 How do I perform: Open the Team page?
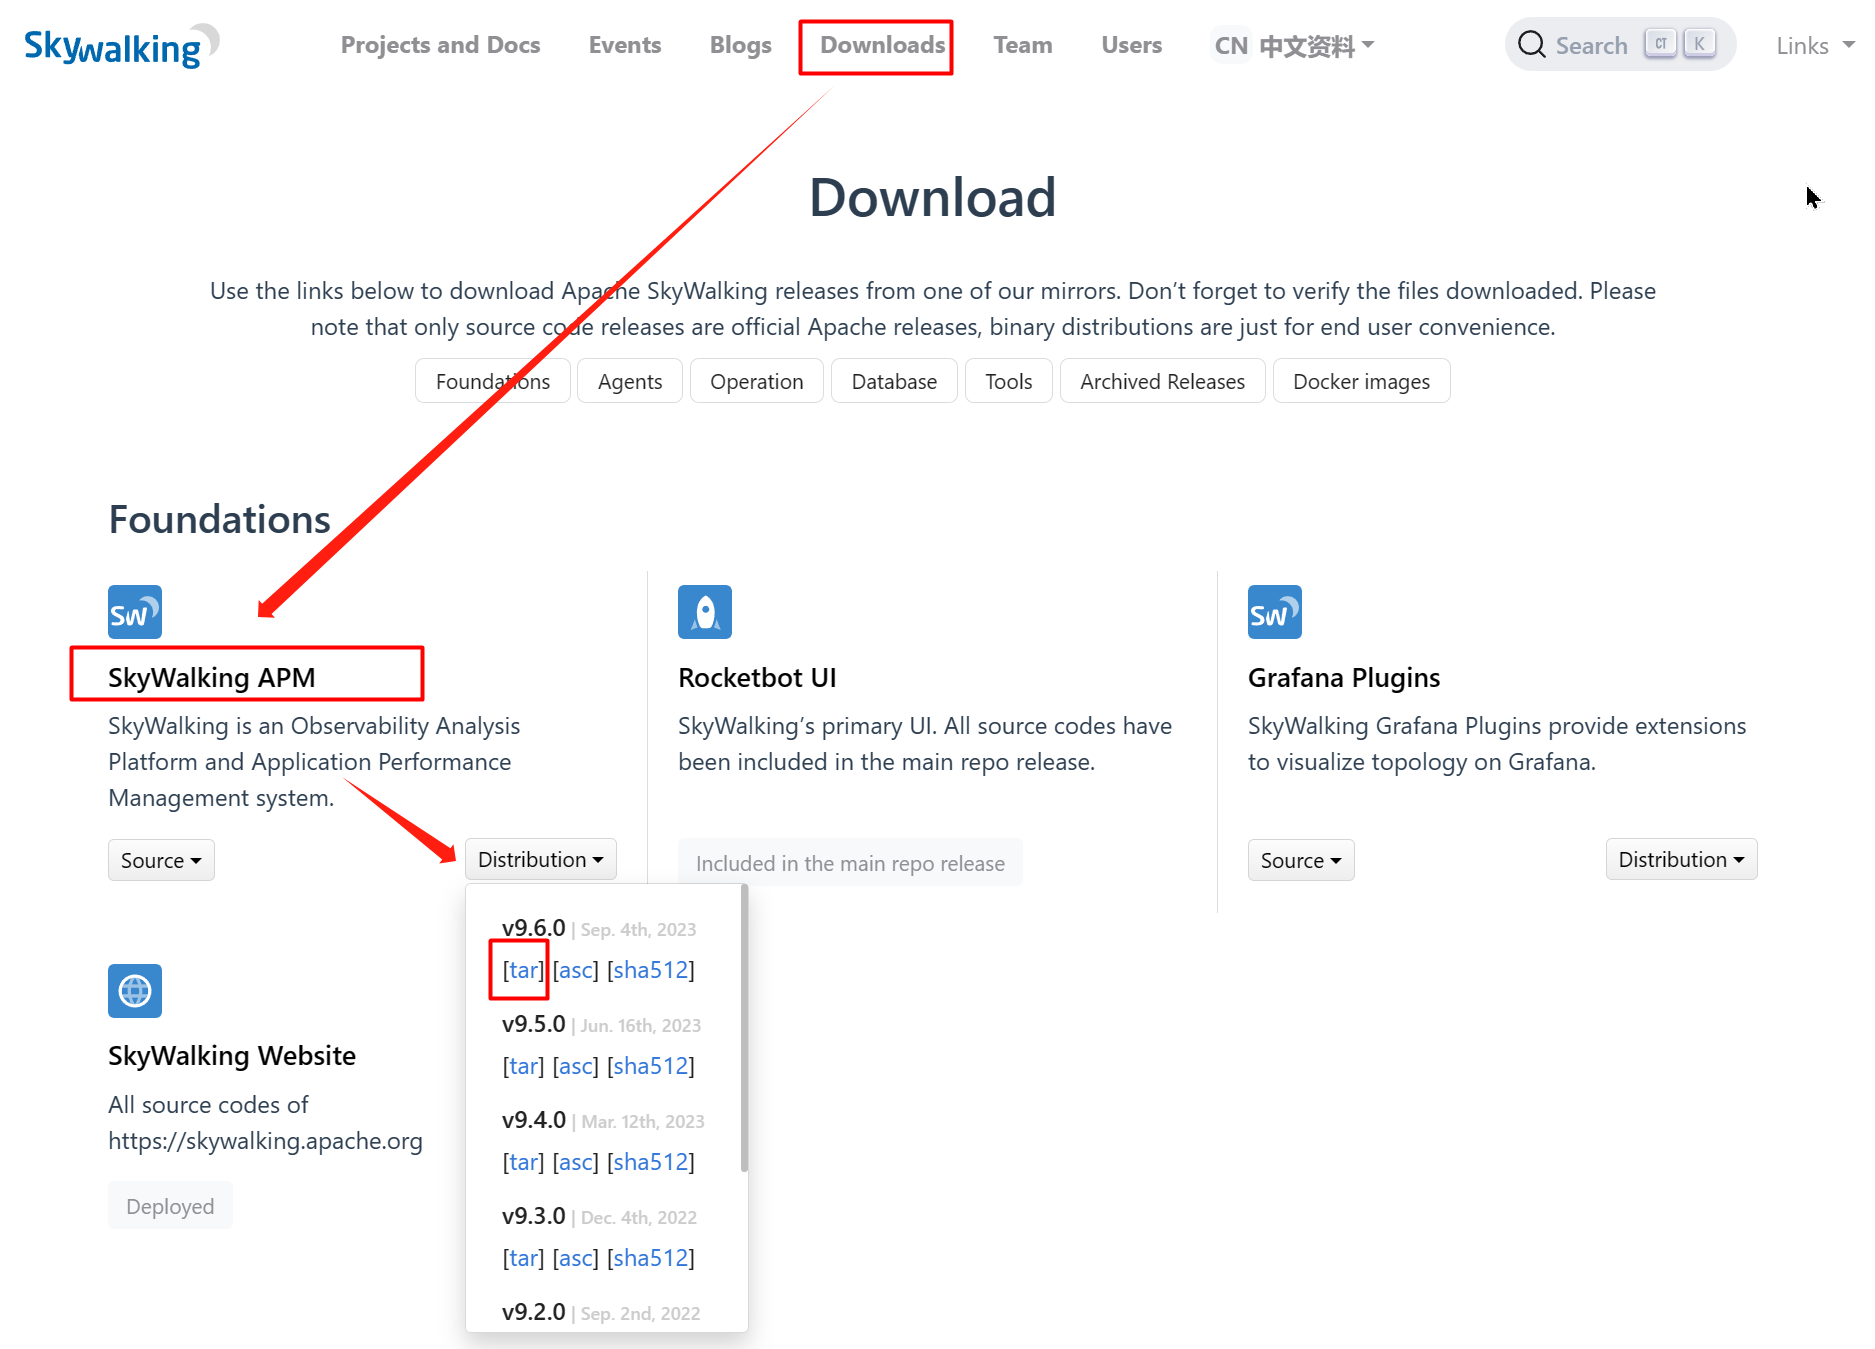(1023, 45)
